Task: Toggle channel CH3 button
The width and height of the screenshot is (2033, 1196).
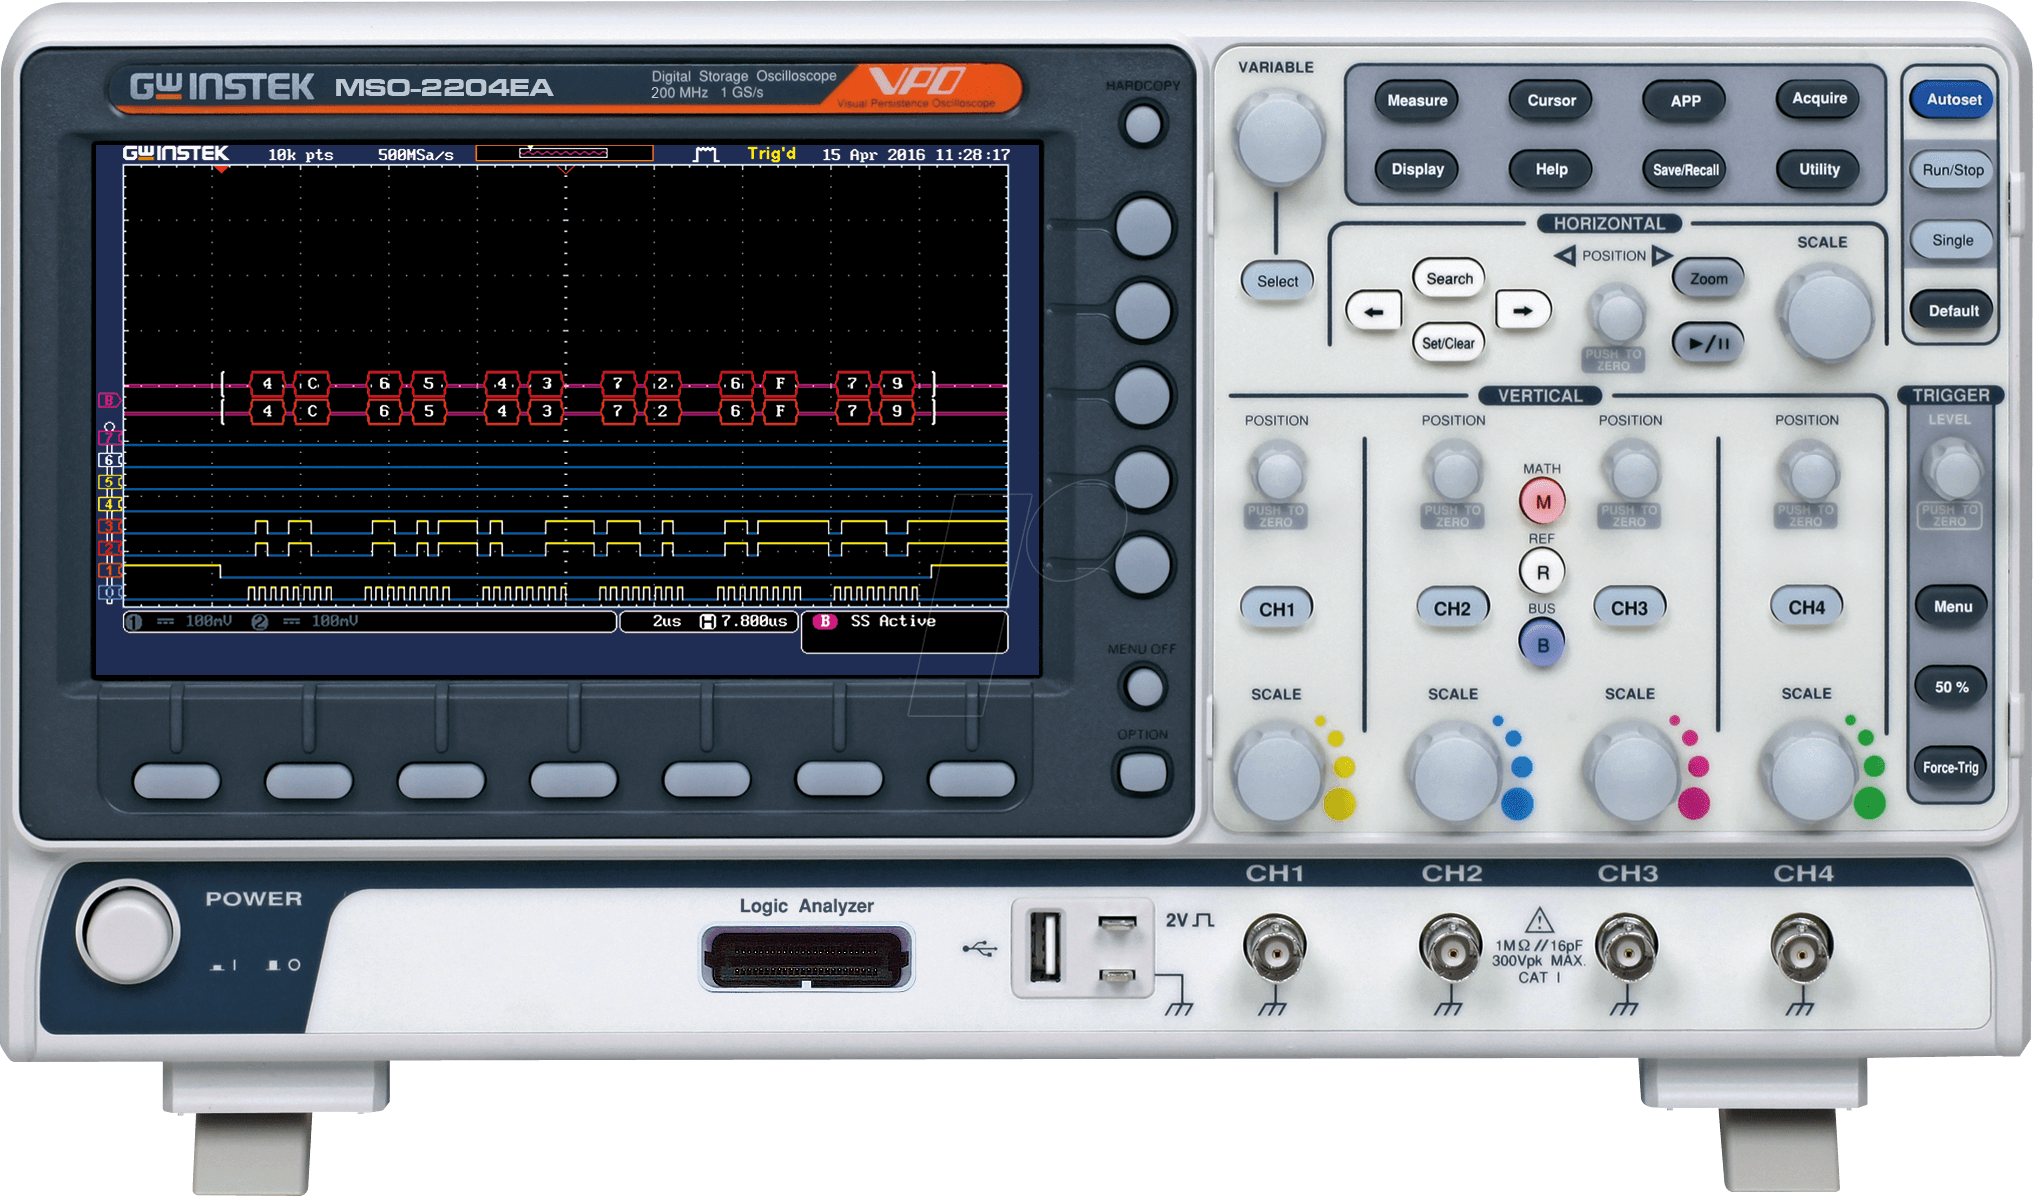Action: point(1629,607)
